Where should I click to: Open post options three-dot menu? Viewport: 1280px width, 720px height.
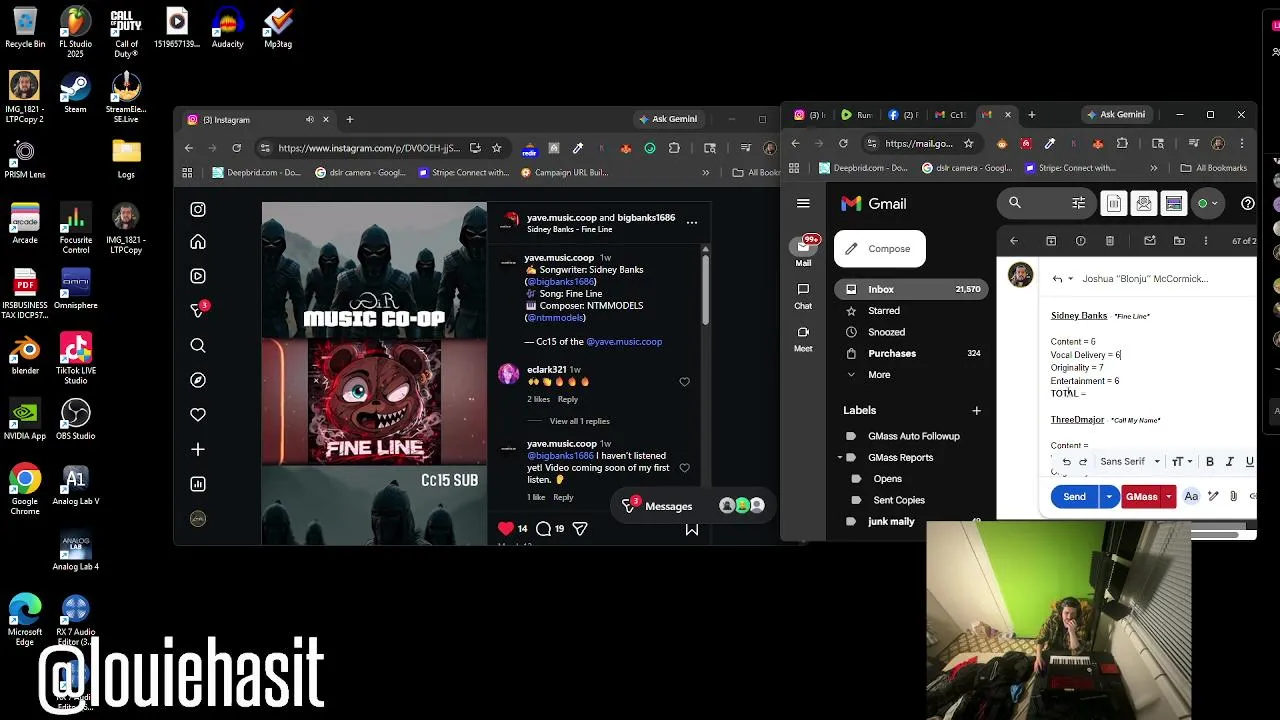(x=691, y=223)
